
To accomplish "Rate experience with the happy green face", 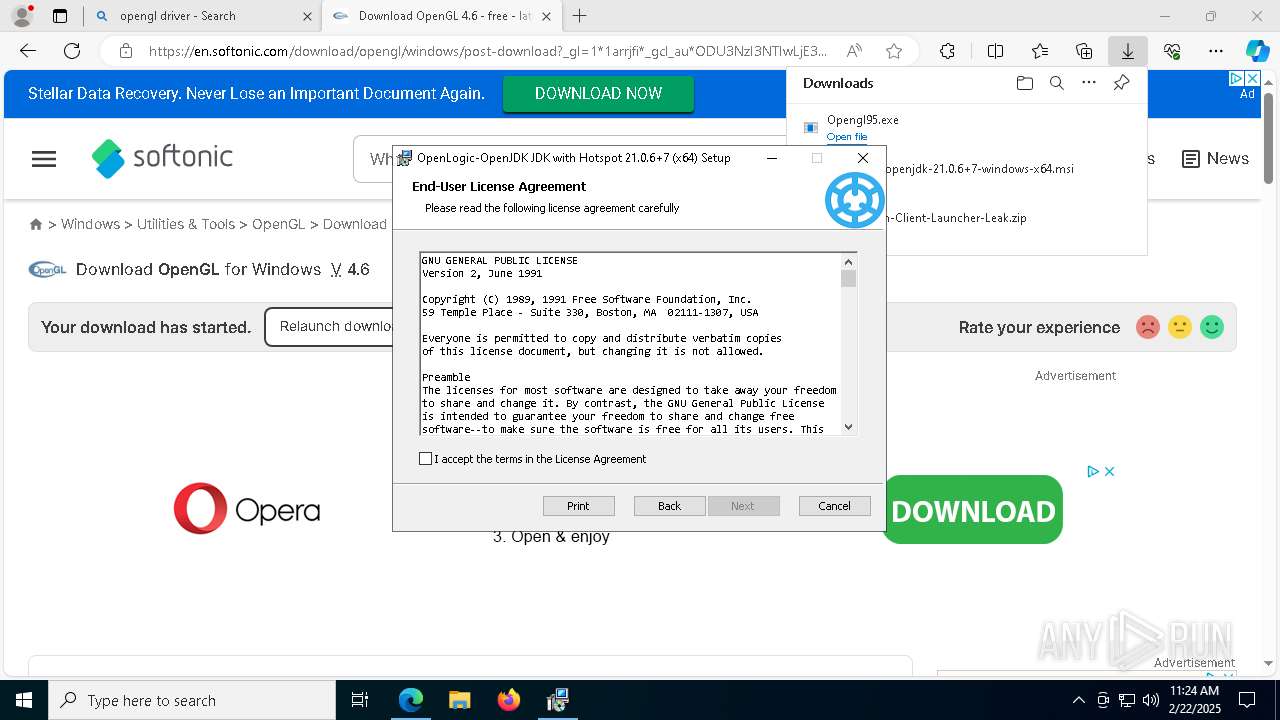I will (1212, 327).
